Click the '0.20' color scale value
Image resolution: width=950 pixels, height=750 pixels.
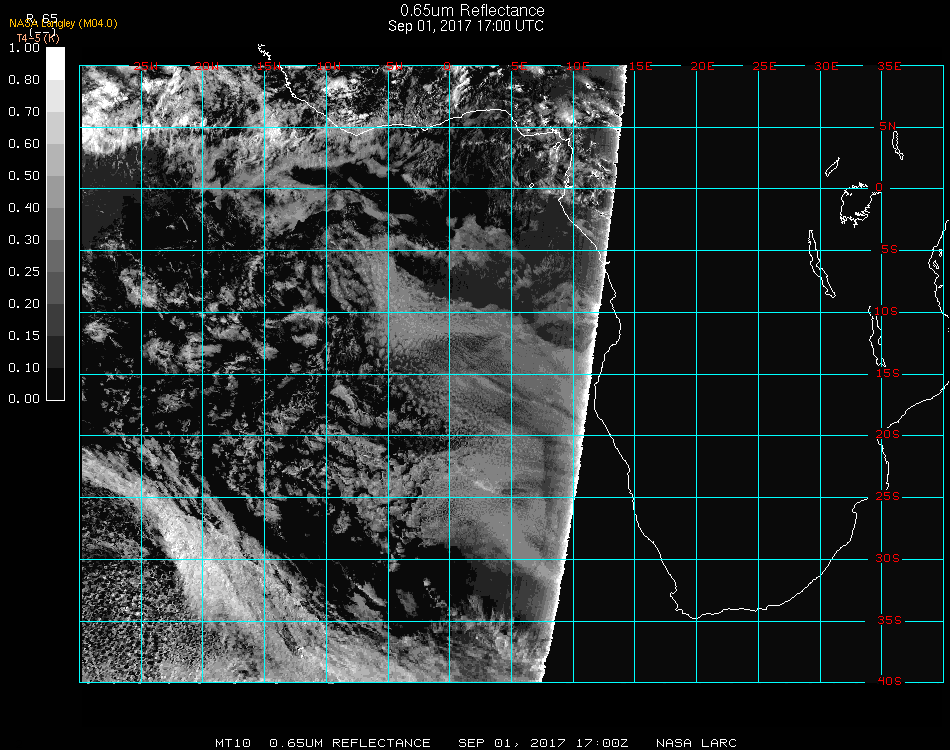[x=24, y=304]
